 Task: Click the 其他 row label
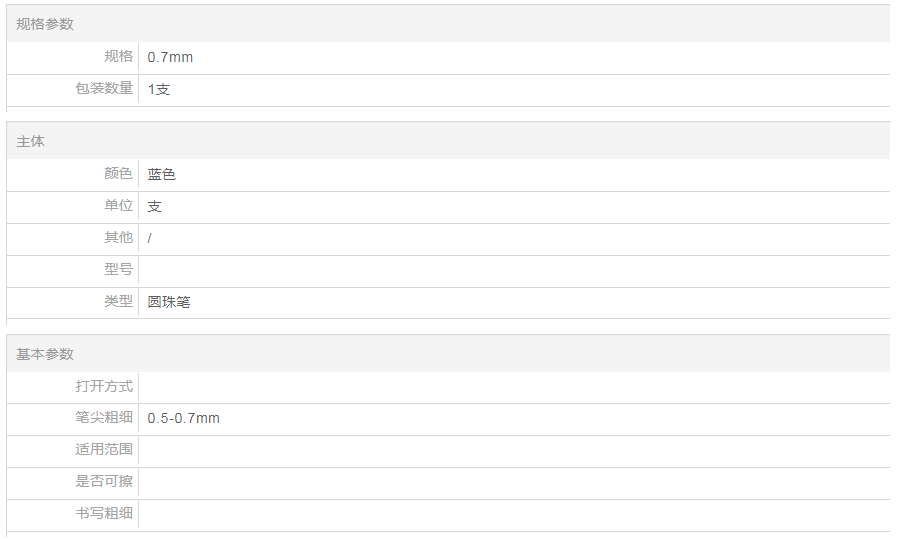point(118,238)
